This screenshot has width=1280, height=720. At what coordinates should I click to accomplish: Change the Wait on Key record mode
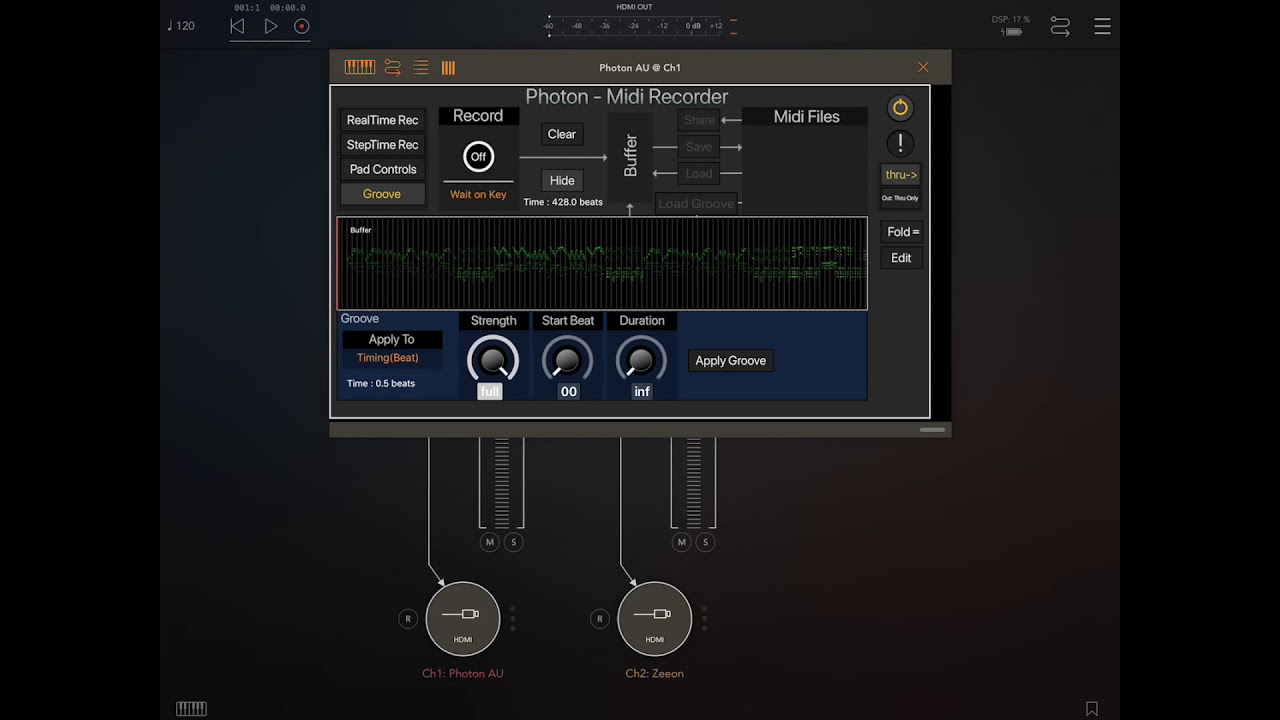[x=478, y=195]
